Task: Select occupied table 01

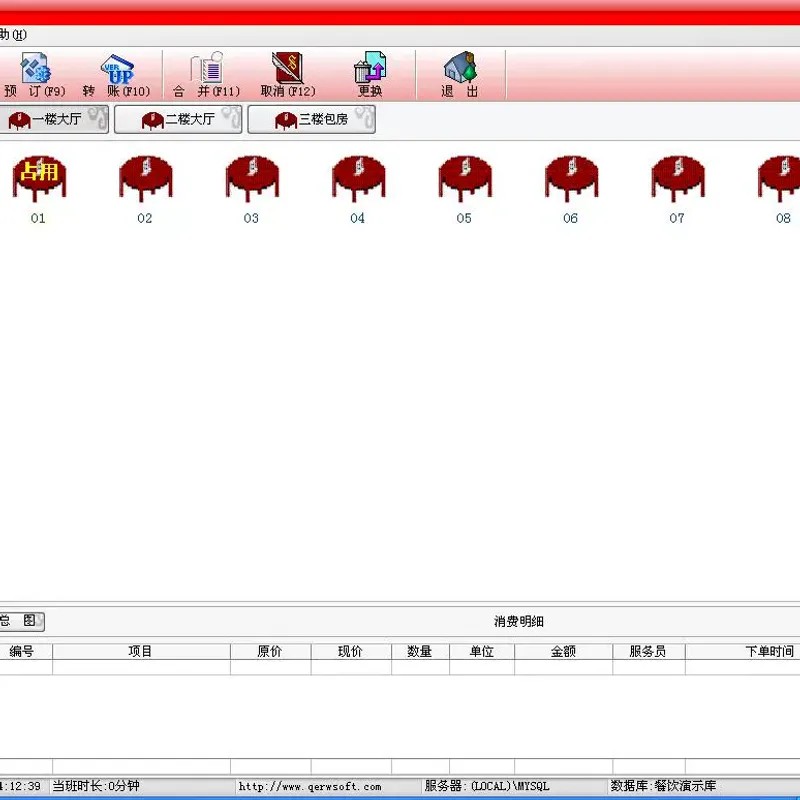Action: coord(39,190)
